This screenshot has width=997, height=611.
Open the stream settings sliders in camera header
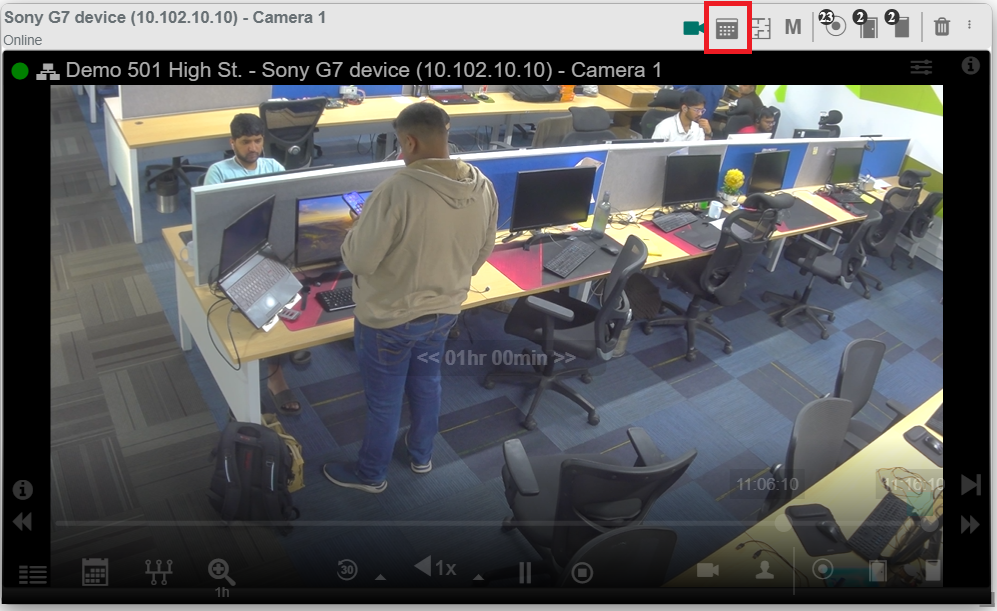pos(921,67)
